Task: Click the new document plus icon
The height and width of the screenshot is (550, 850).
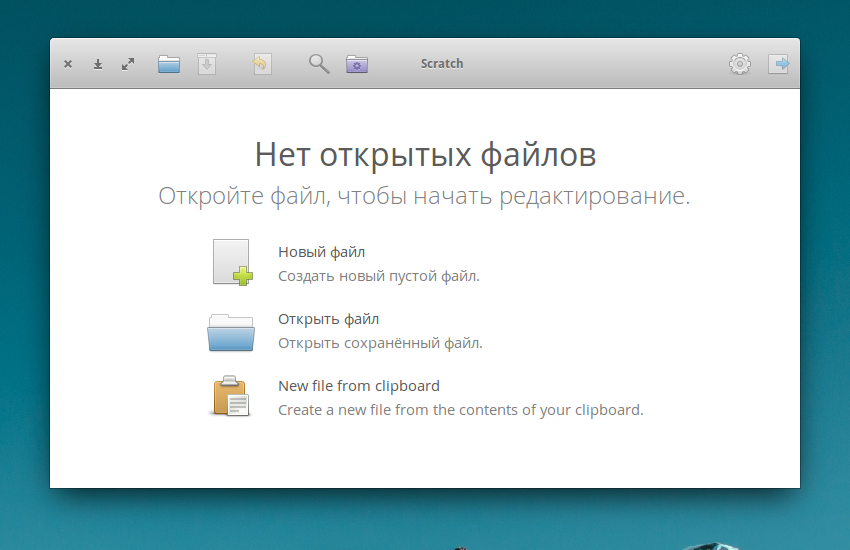Action: click(232, 262)
